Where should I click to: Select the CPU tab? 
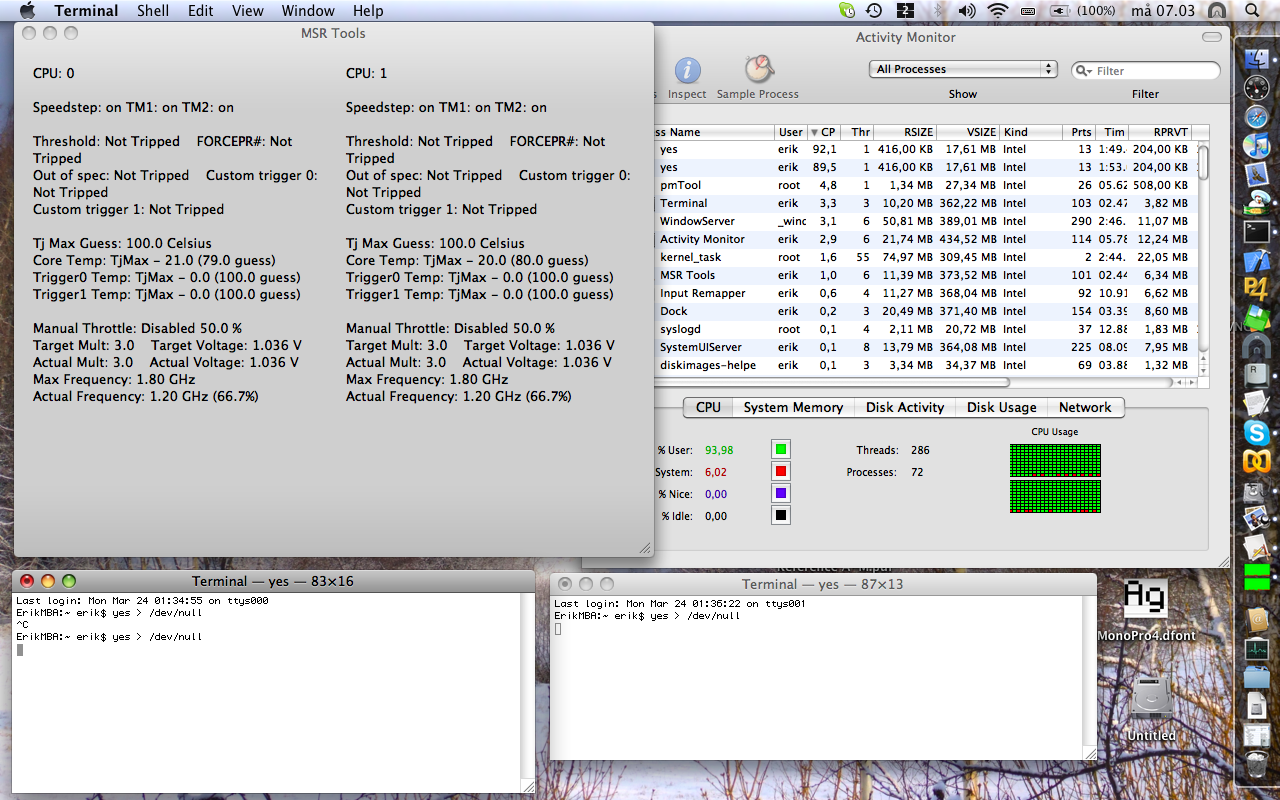pyautogui.click(x=708, y=407)
